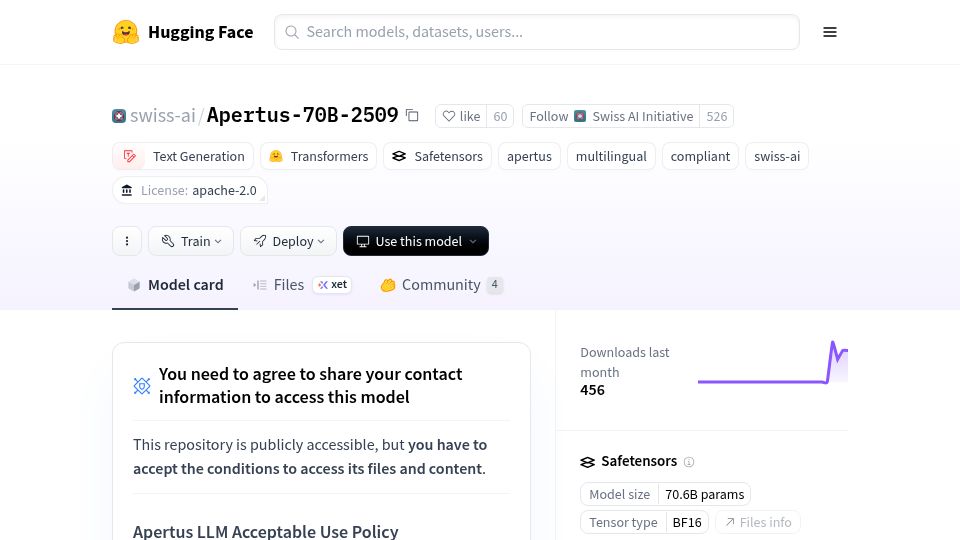Expand the Deploy dropdown
Viewport: 960px width, 540px height.
pyautogui.click(x=288, y=241)
